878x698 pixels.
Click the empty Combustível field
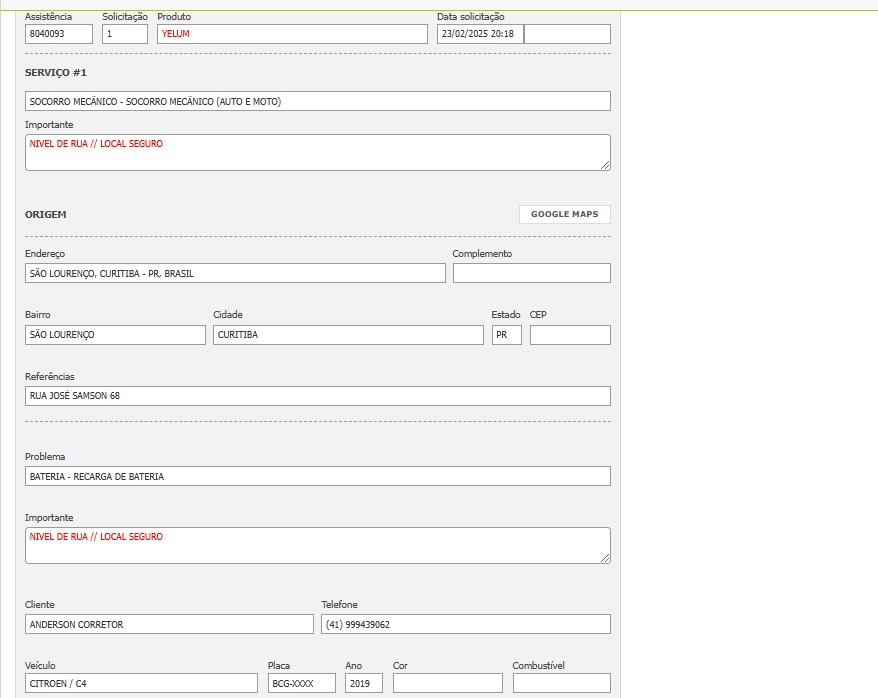coord(562,683)
